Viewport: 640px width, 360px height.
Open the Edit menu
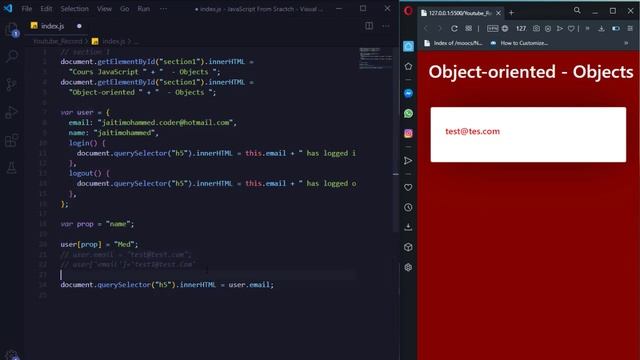pos(46,9)
